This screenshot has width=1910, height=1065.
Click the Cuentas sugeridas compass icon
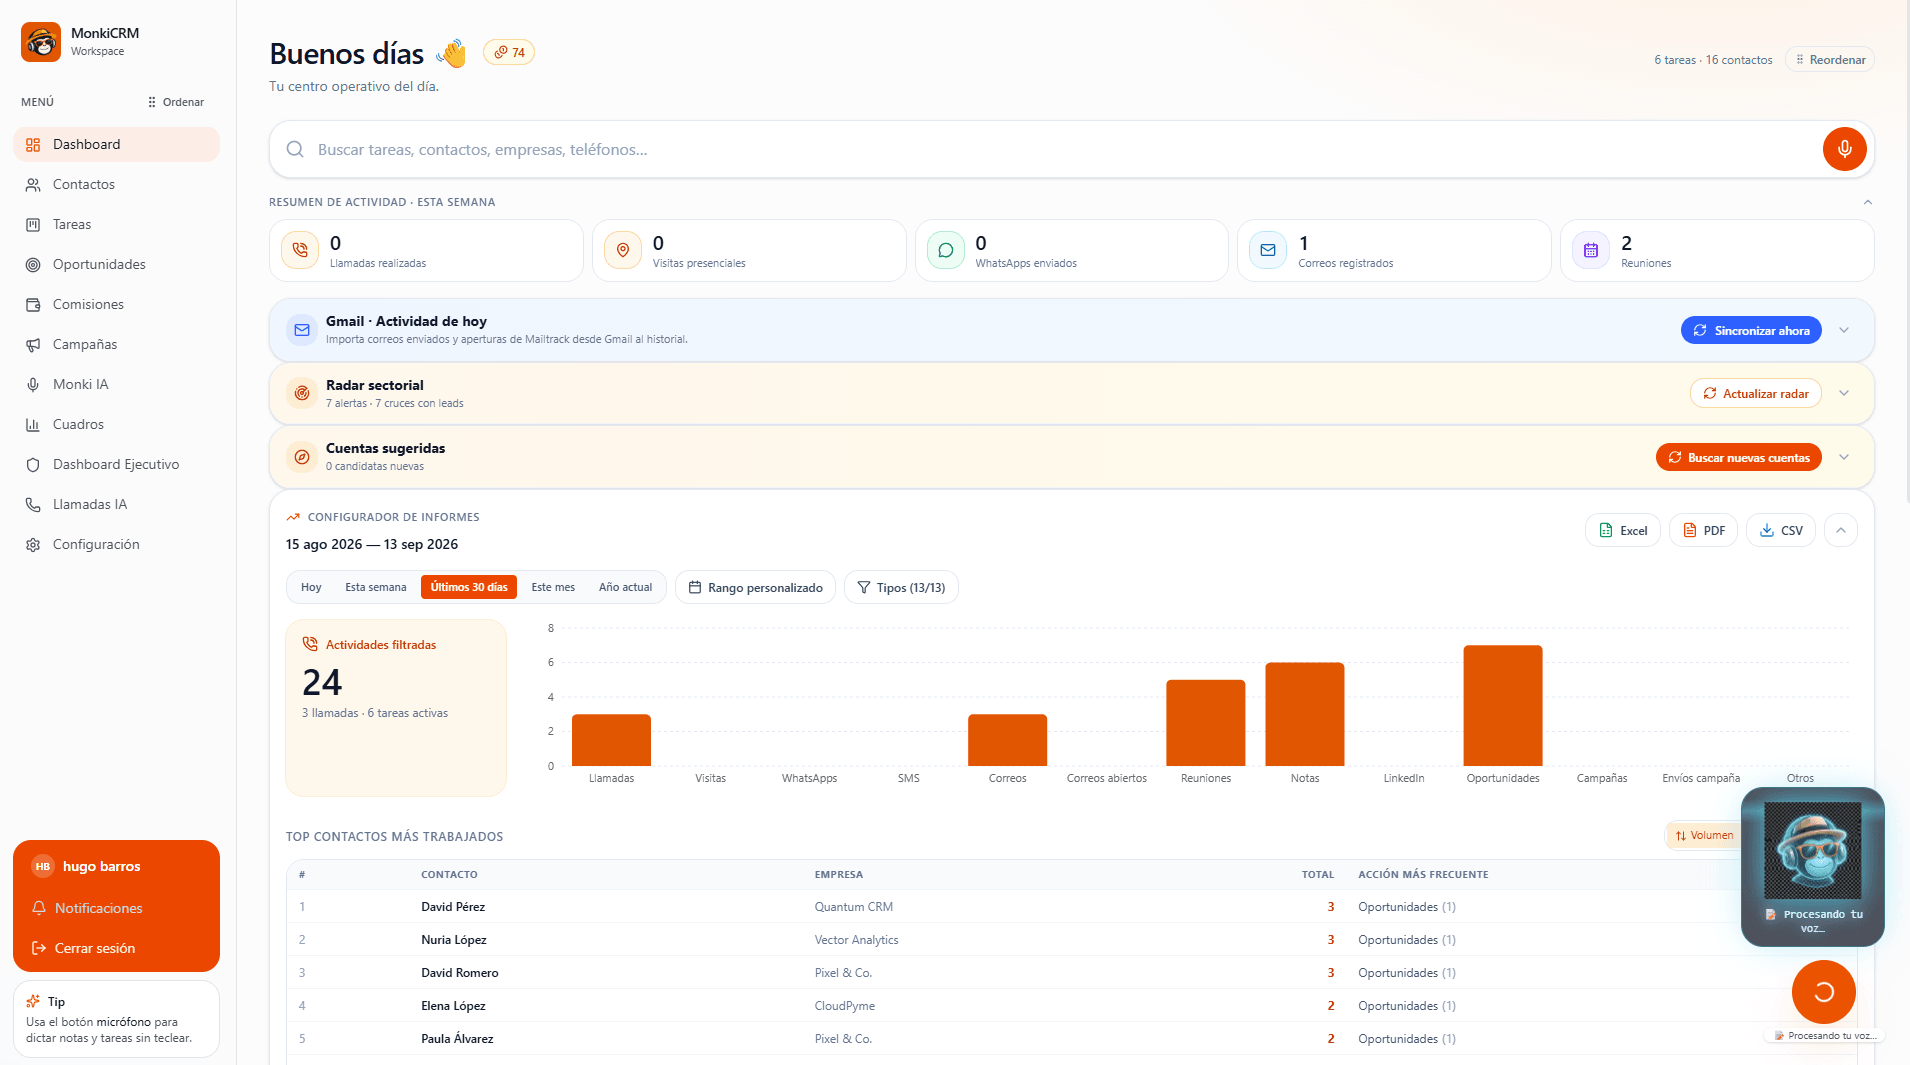pos(302,457)
